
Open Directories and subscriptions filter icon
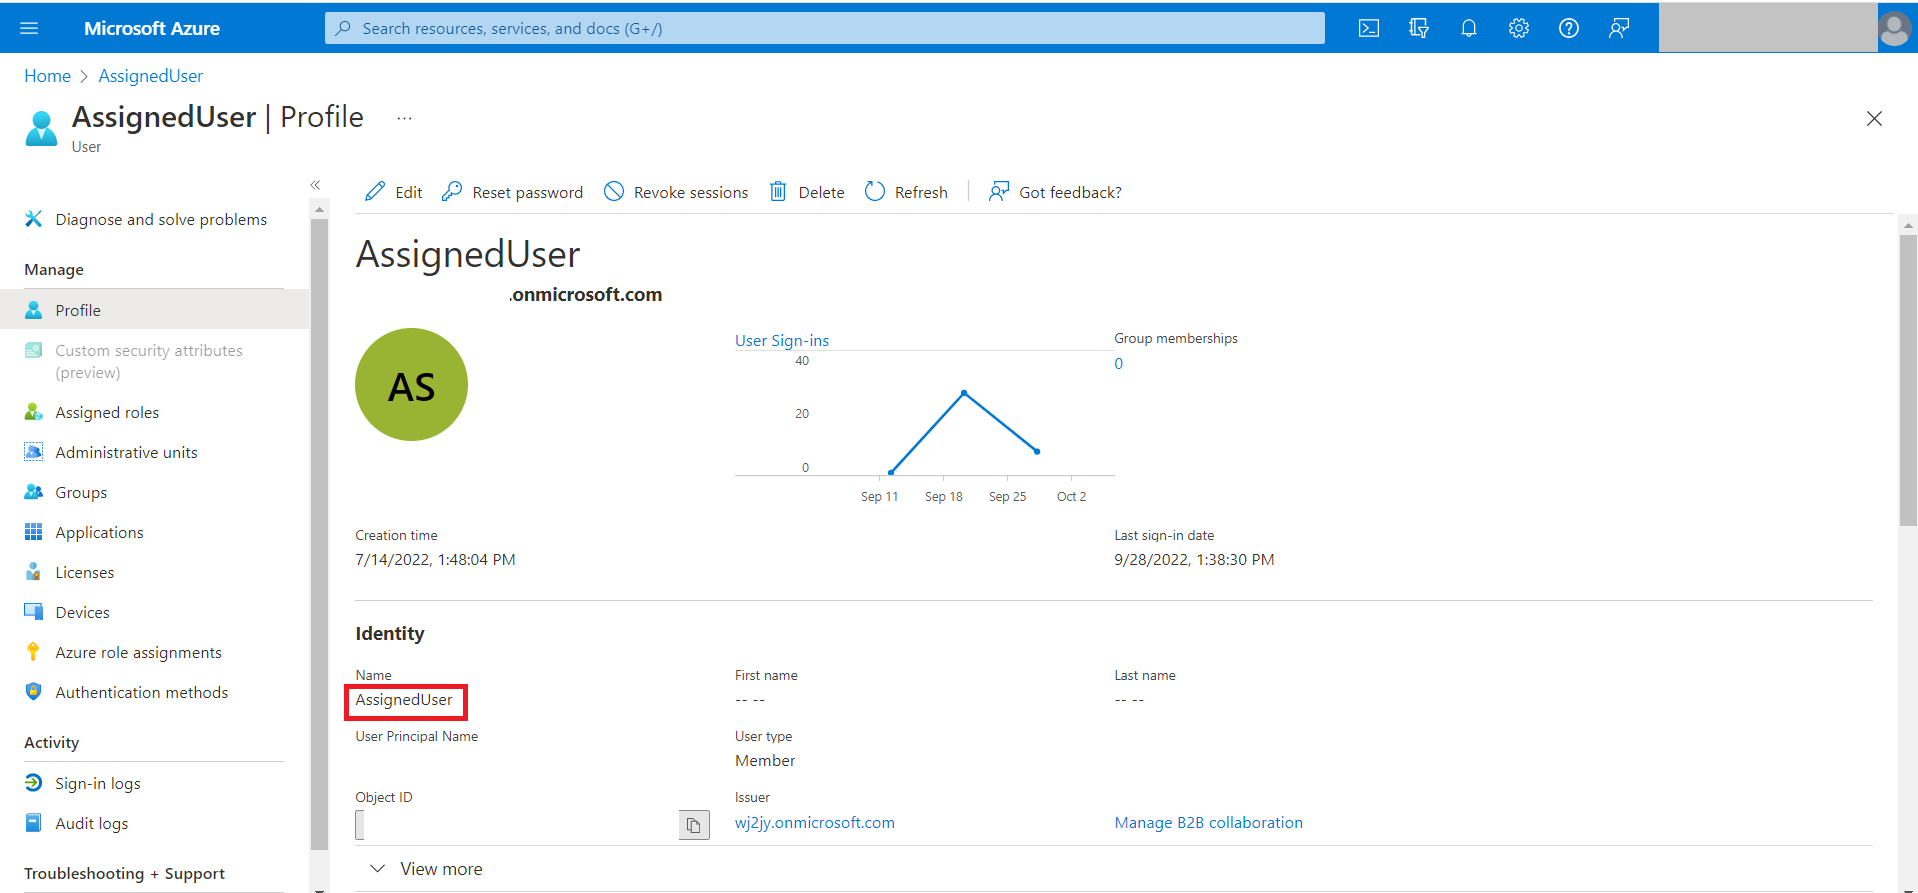tap(1419, 28)
